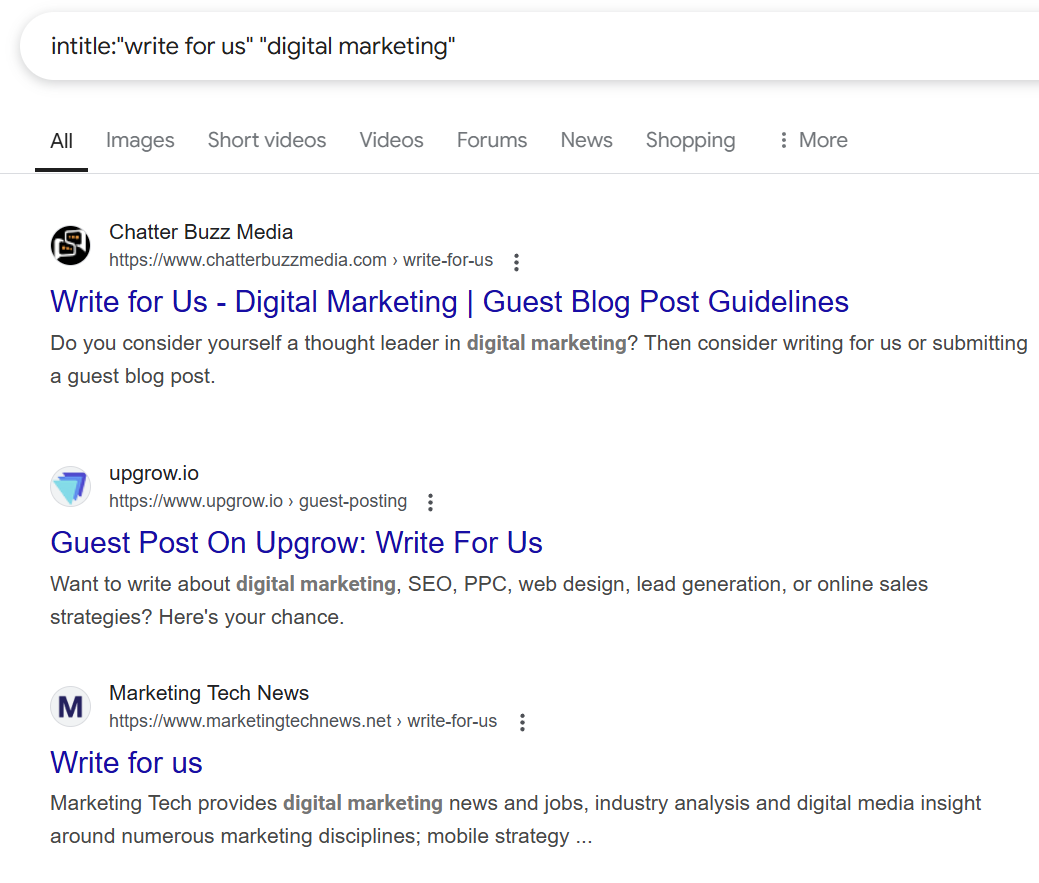
Task: Click the Marketing Tech News snippet text
Action: [x=516, y=820]
